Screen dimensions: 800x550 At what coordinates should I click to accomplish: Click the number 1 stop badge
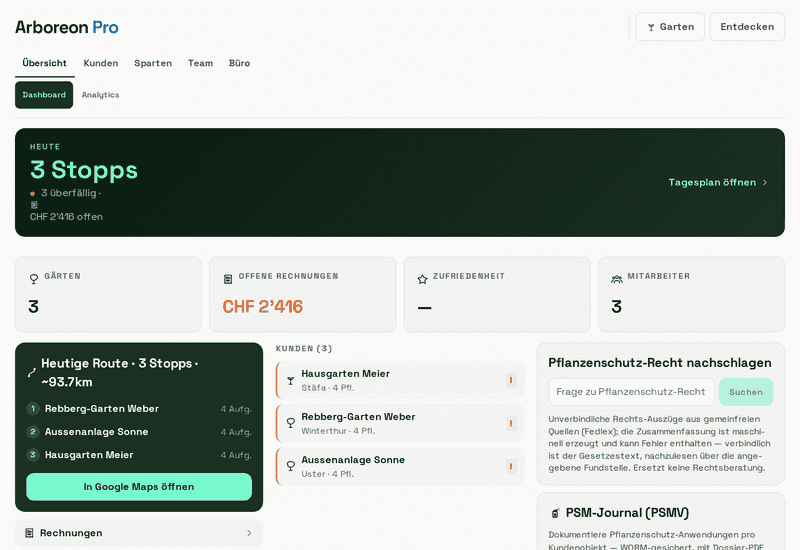[33, 409]
